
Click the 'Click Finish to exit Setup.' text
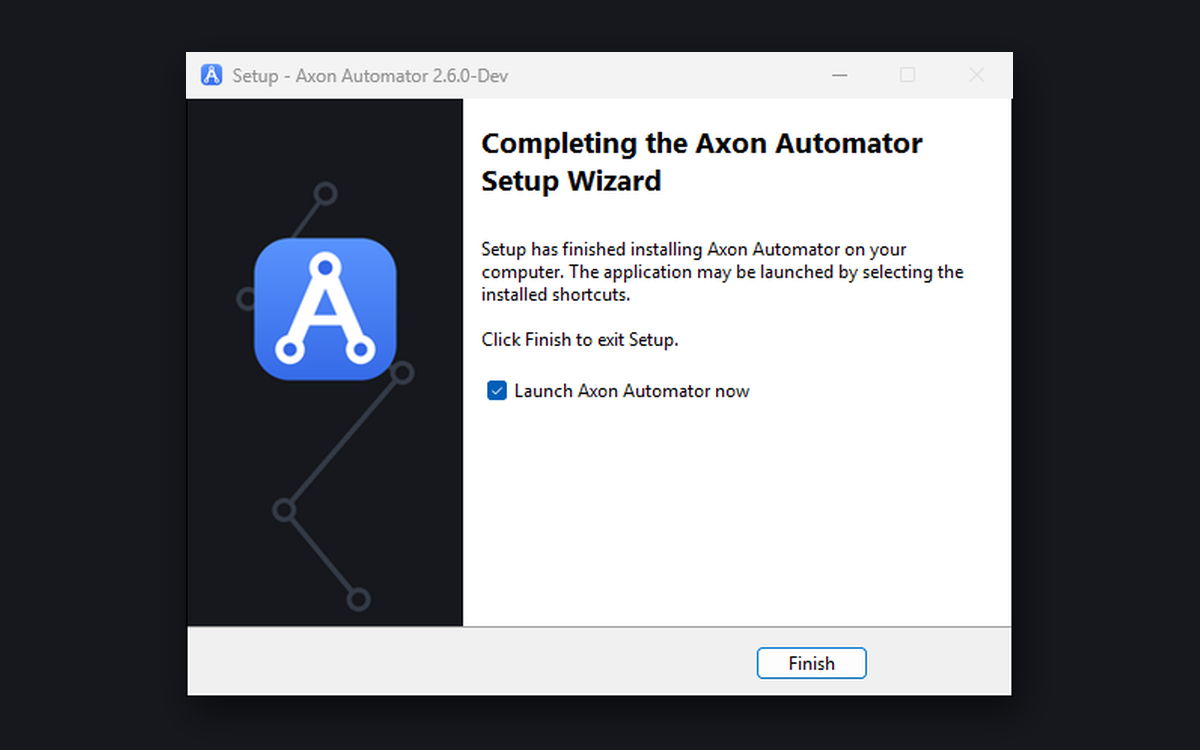click(580, 340)
